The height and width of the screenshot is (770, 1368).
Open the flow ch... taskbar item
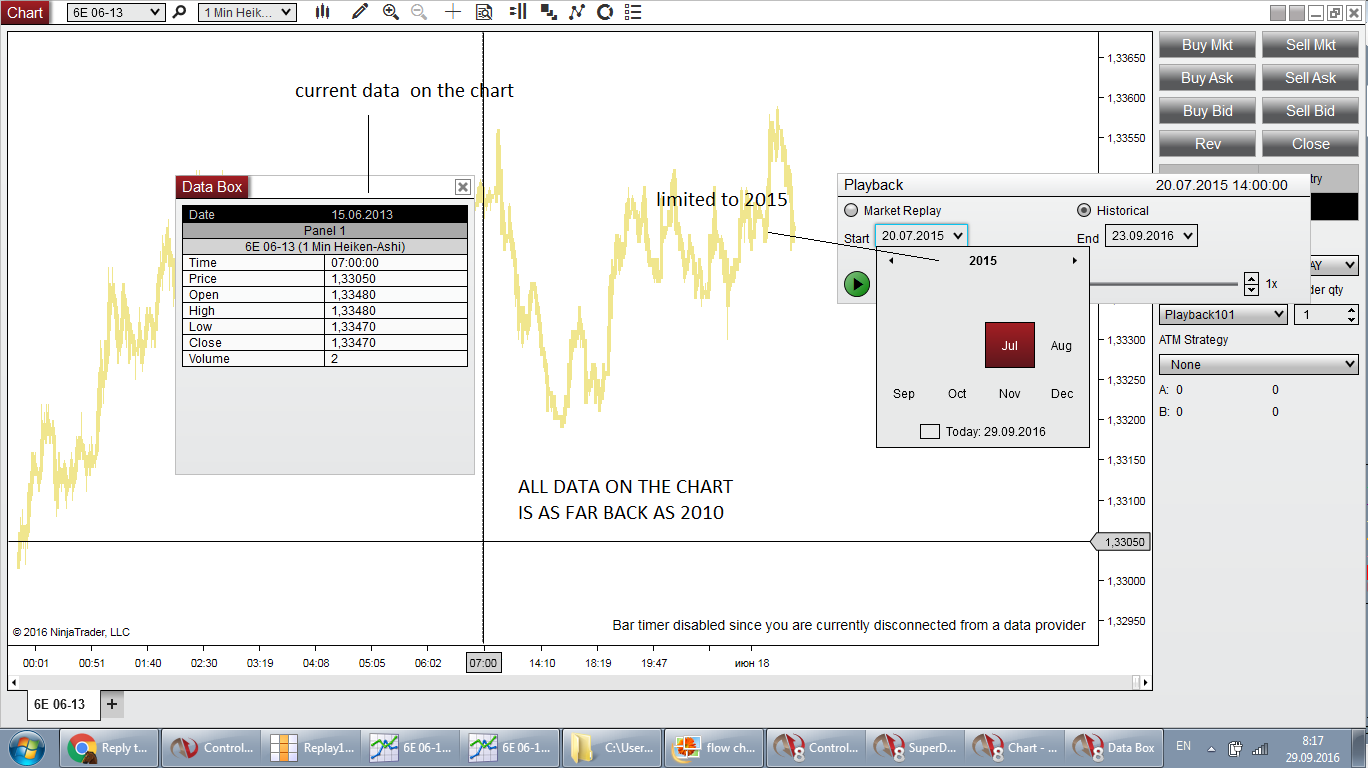pos(714,747)
